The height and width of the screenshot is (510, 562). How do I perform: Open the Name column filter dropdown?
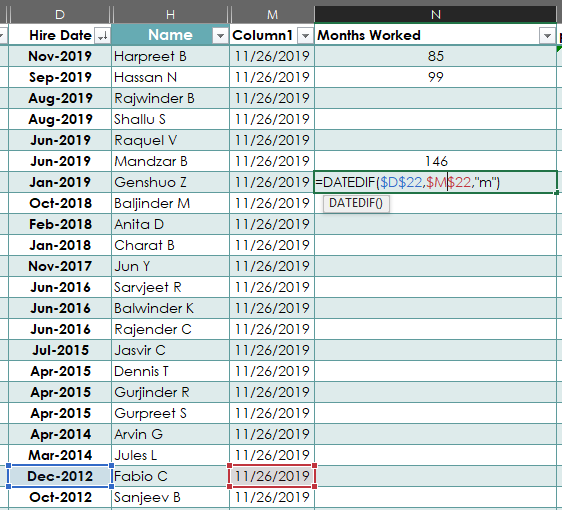pos(220,35)
